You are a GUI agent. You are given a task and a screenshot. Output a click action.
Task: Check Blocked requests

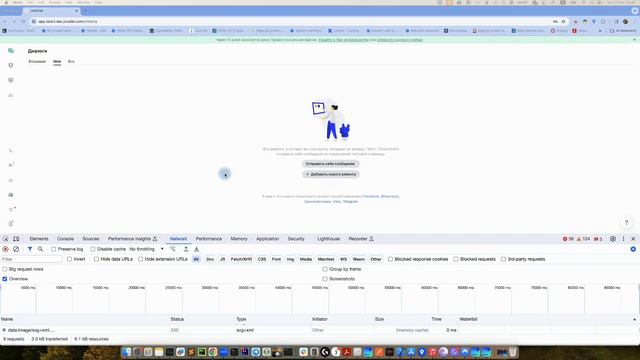coord(456,259)
